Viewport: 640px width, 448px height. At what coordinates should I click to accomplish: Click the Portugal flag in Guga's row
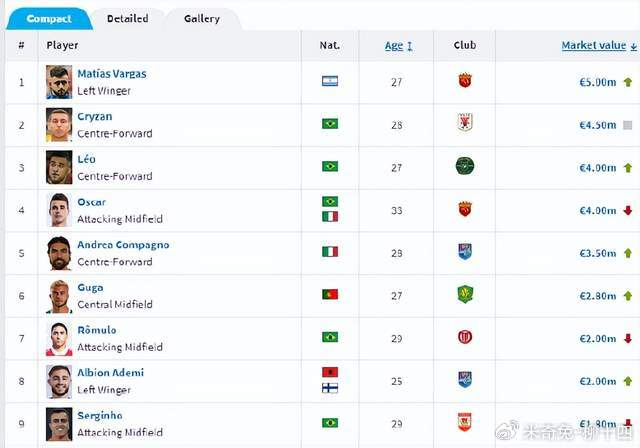(x=329, y=294)
